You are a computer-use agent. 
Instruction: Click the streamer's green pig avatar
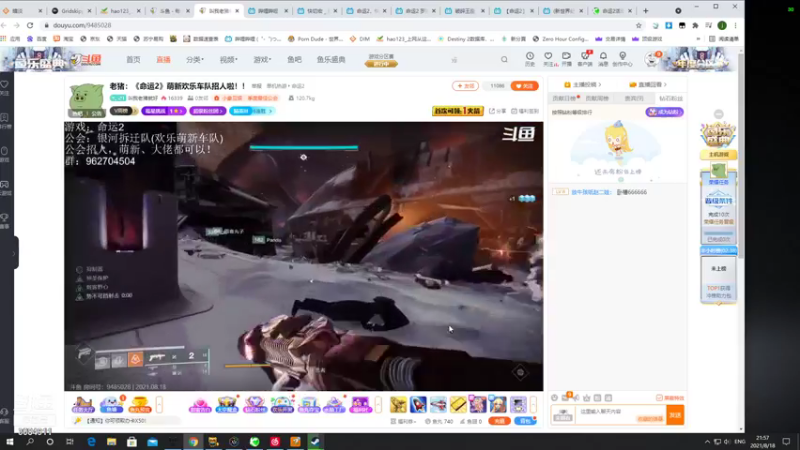point(86,98)
